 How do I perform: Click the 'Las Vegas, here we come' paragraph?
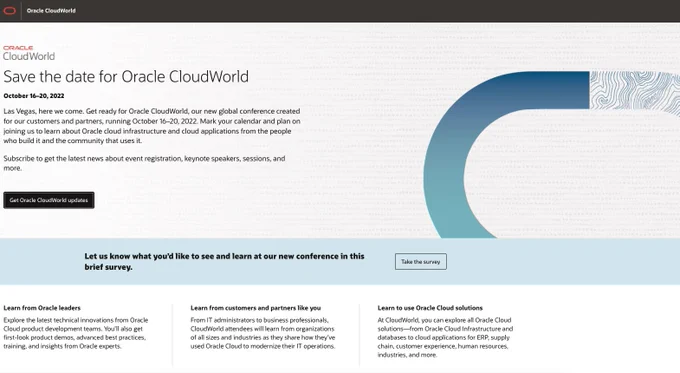pos(152,126)
